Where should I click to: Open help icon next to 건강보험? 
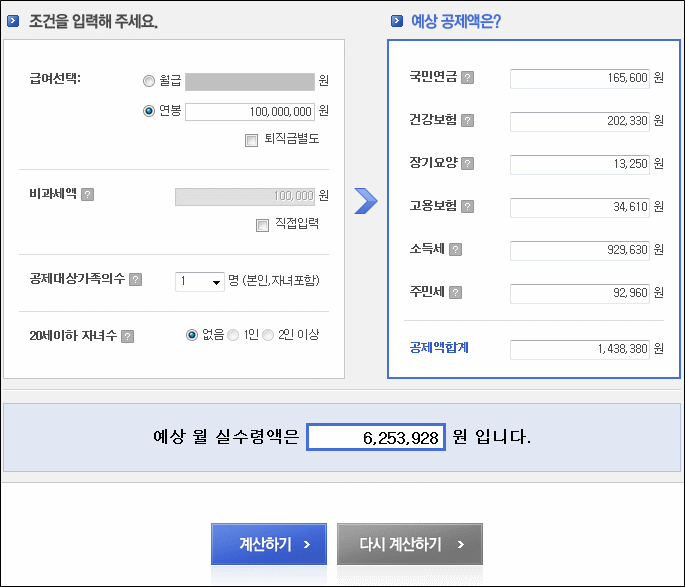pos(467,121)
